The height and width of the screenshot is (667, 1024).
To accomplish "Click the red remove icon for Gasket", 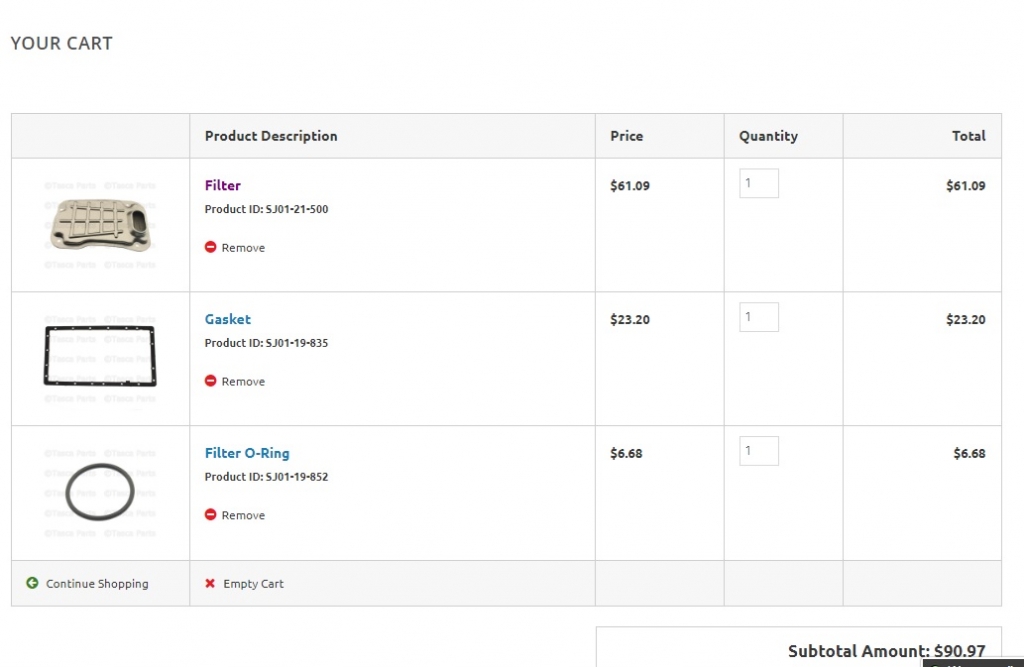I will [x=210, y=381].
